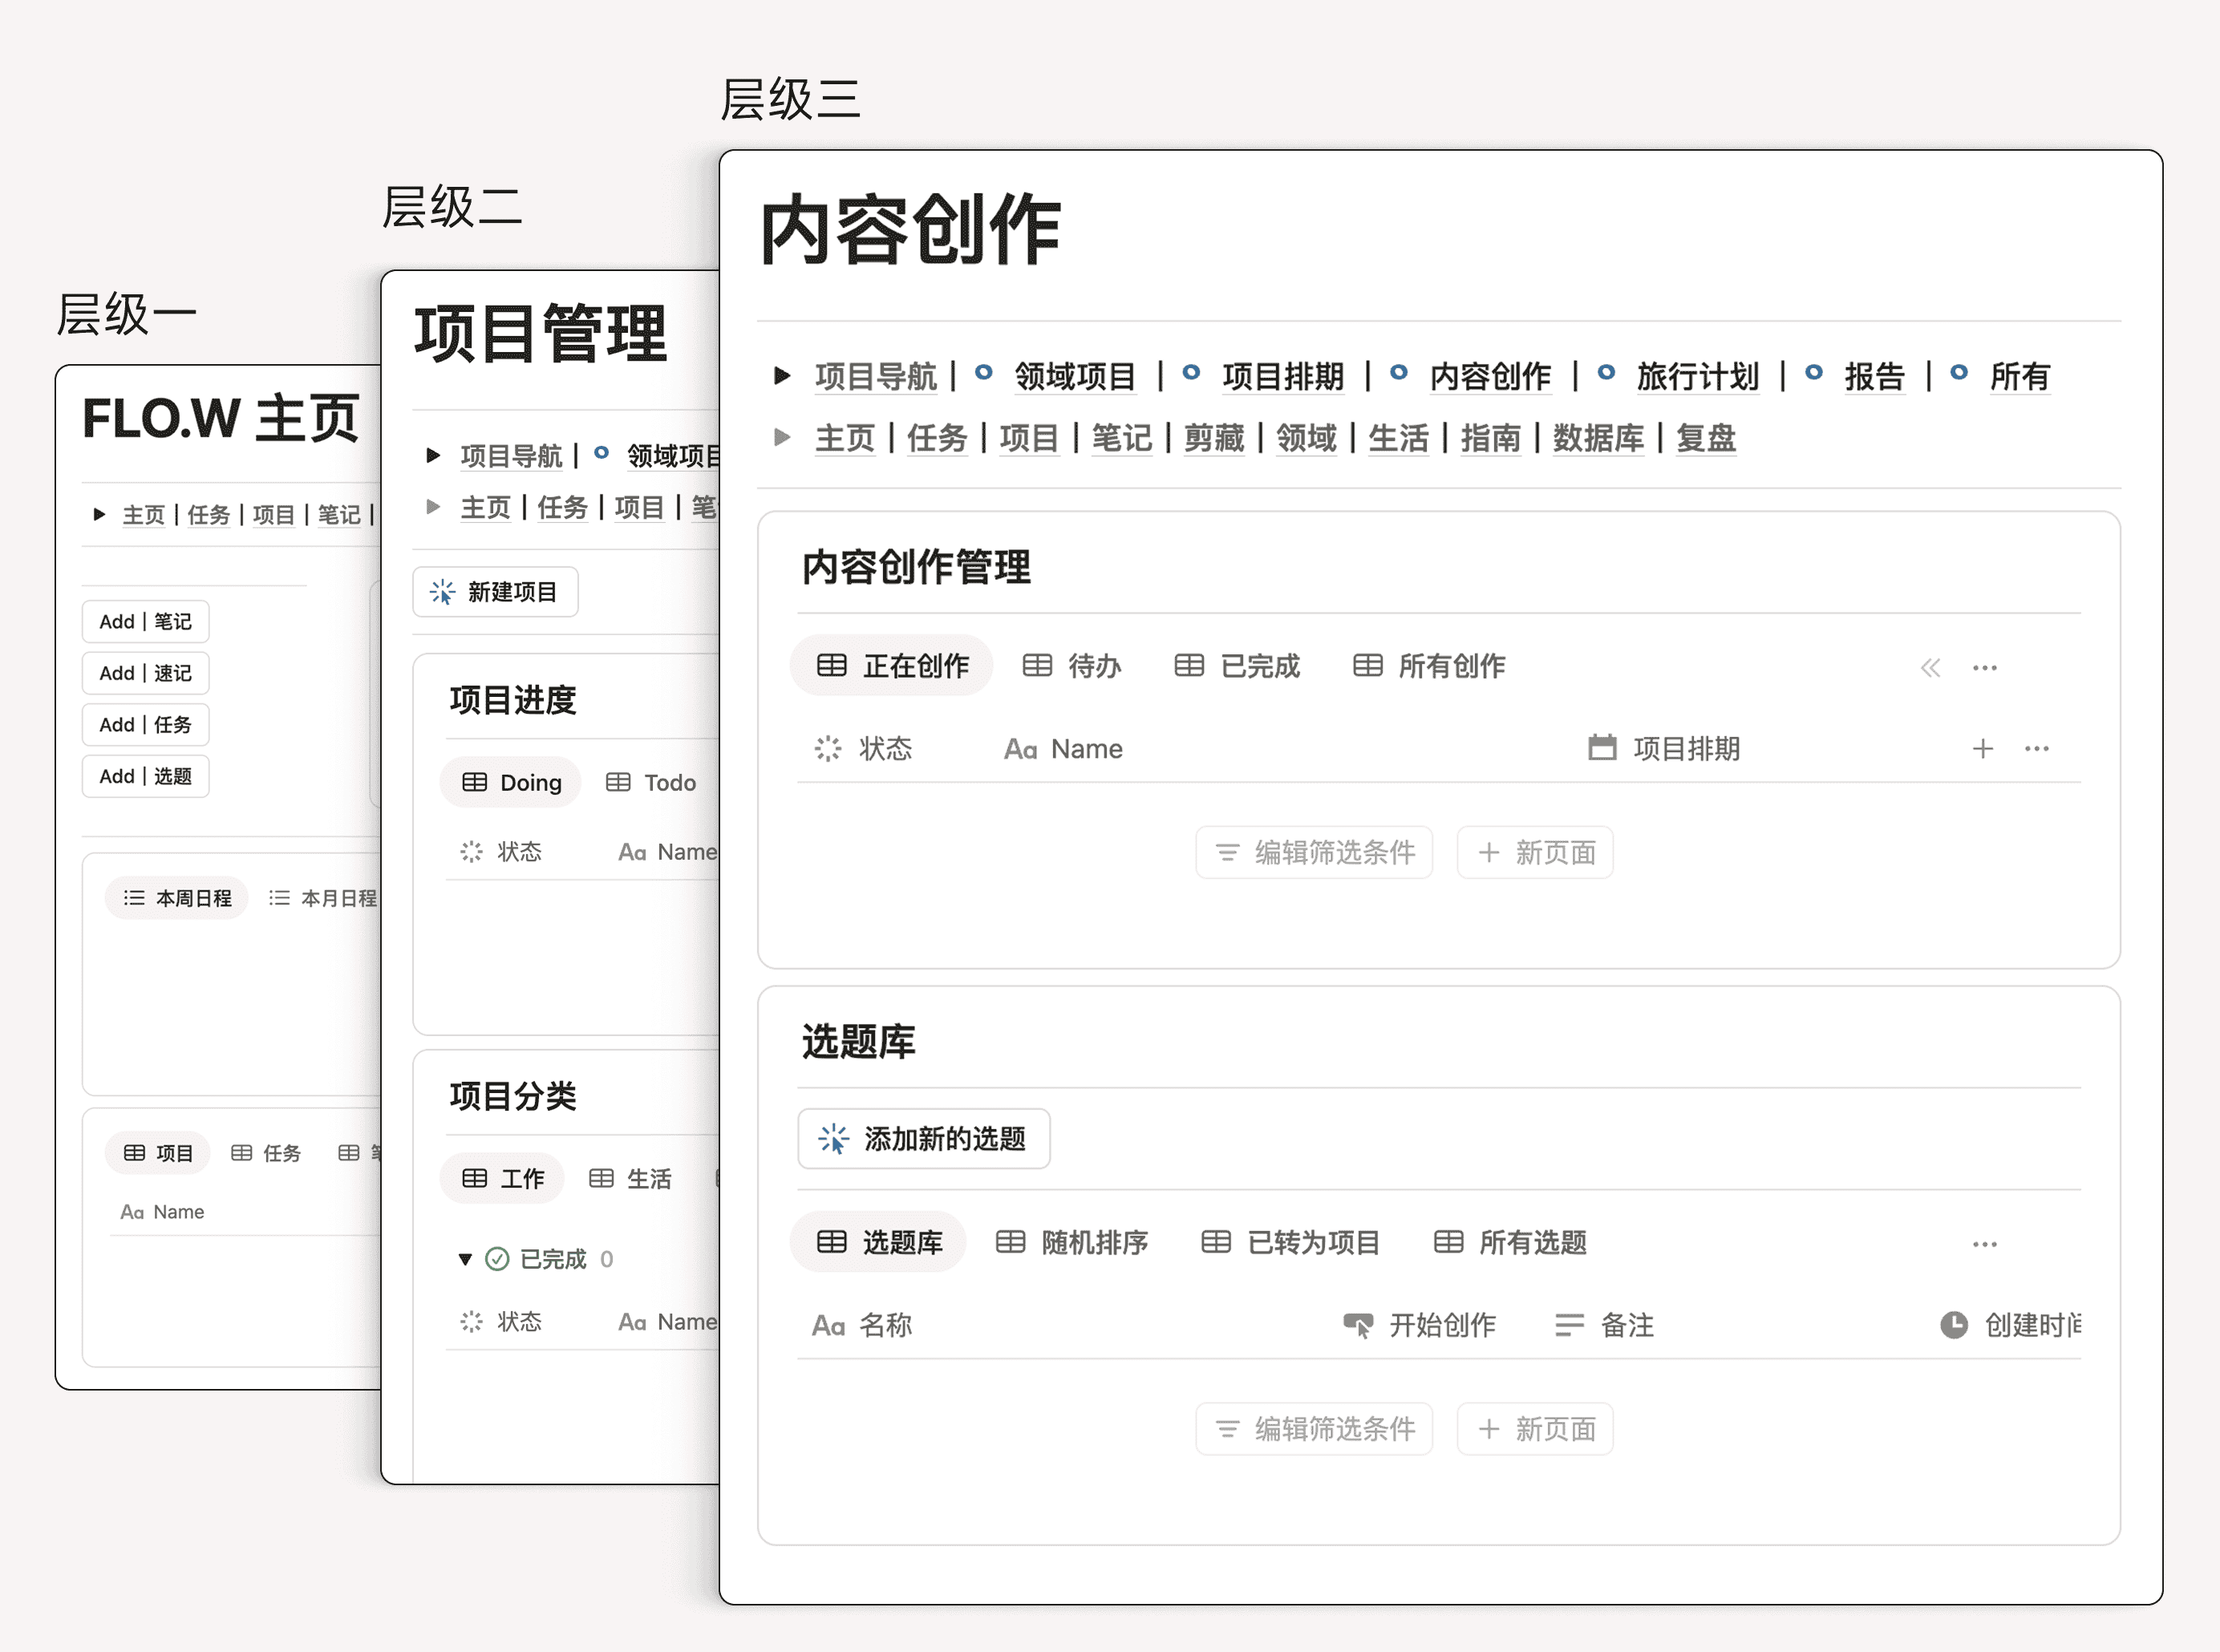Viewport: 2220px width, 1652px height.
Task: Collapse the 已完成 group in 项目分类
Action: pos(465,1259)
